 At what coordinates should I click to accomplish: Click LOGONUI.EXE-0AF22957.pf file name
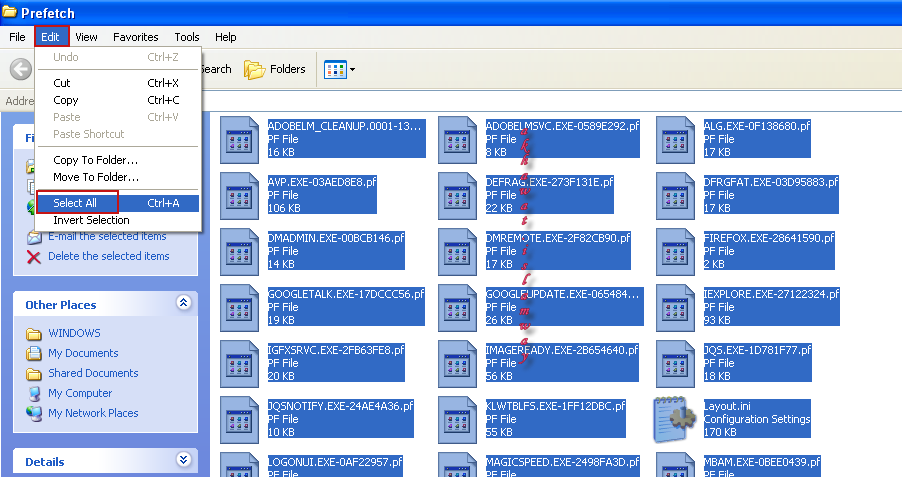(335, 462)
